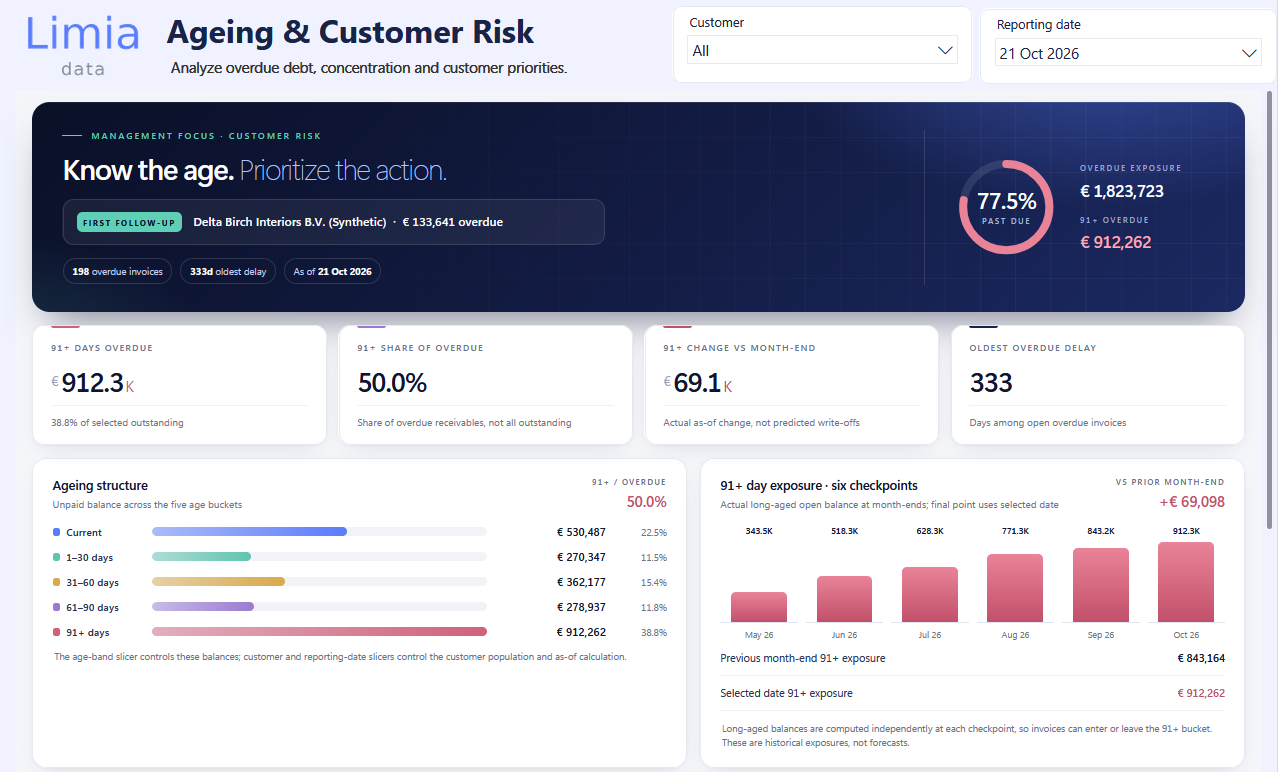Click the teal 1–30 days legend dot
1278x772 pixels.
(57, 557)
